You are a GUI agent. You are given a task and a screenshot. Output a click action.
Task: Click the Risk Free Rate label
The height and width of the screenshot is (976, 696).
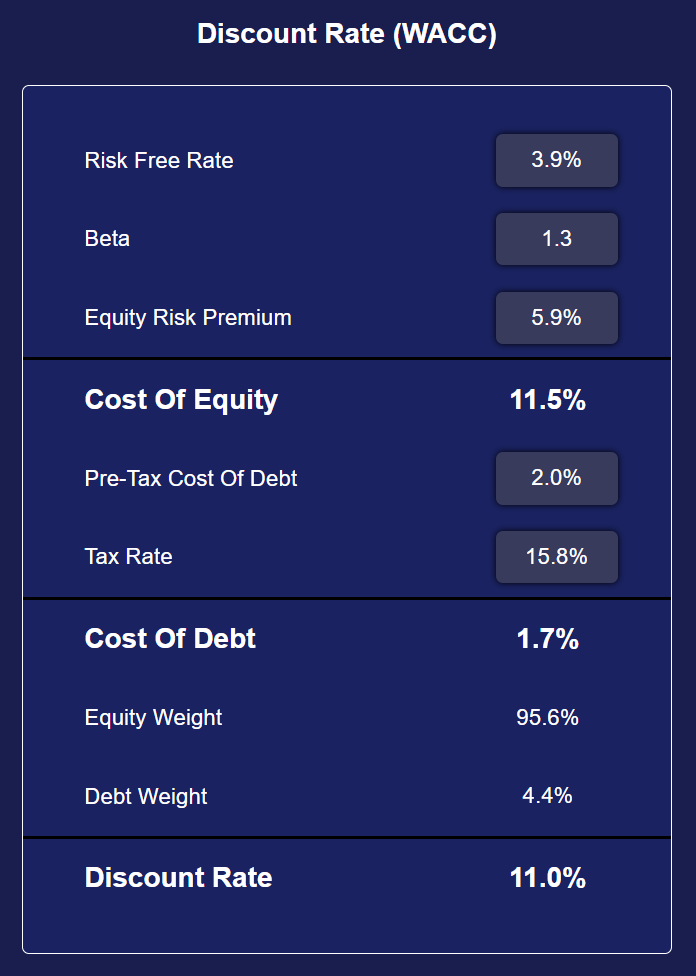tap(159, 161)
